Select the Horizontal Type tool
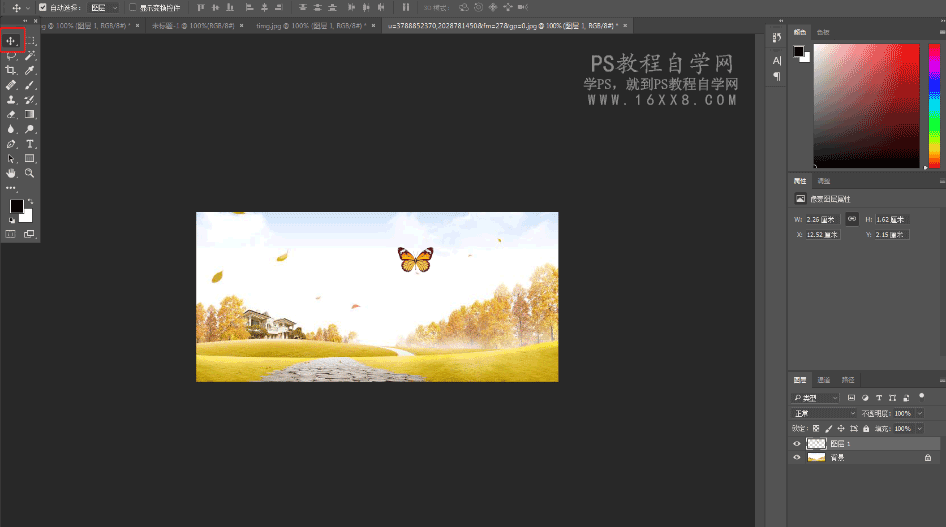 tap(30, 144)
